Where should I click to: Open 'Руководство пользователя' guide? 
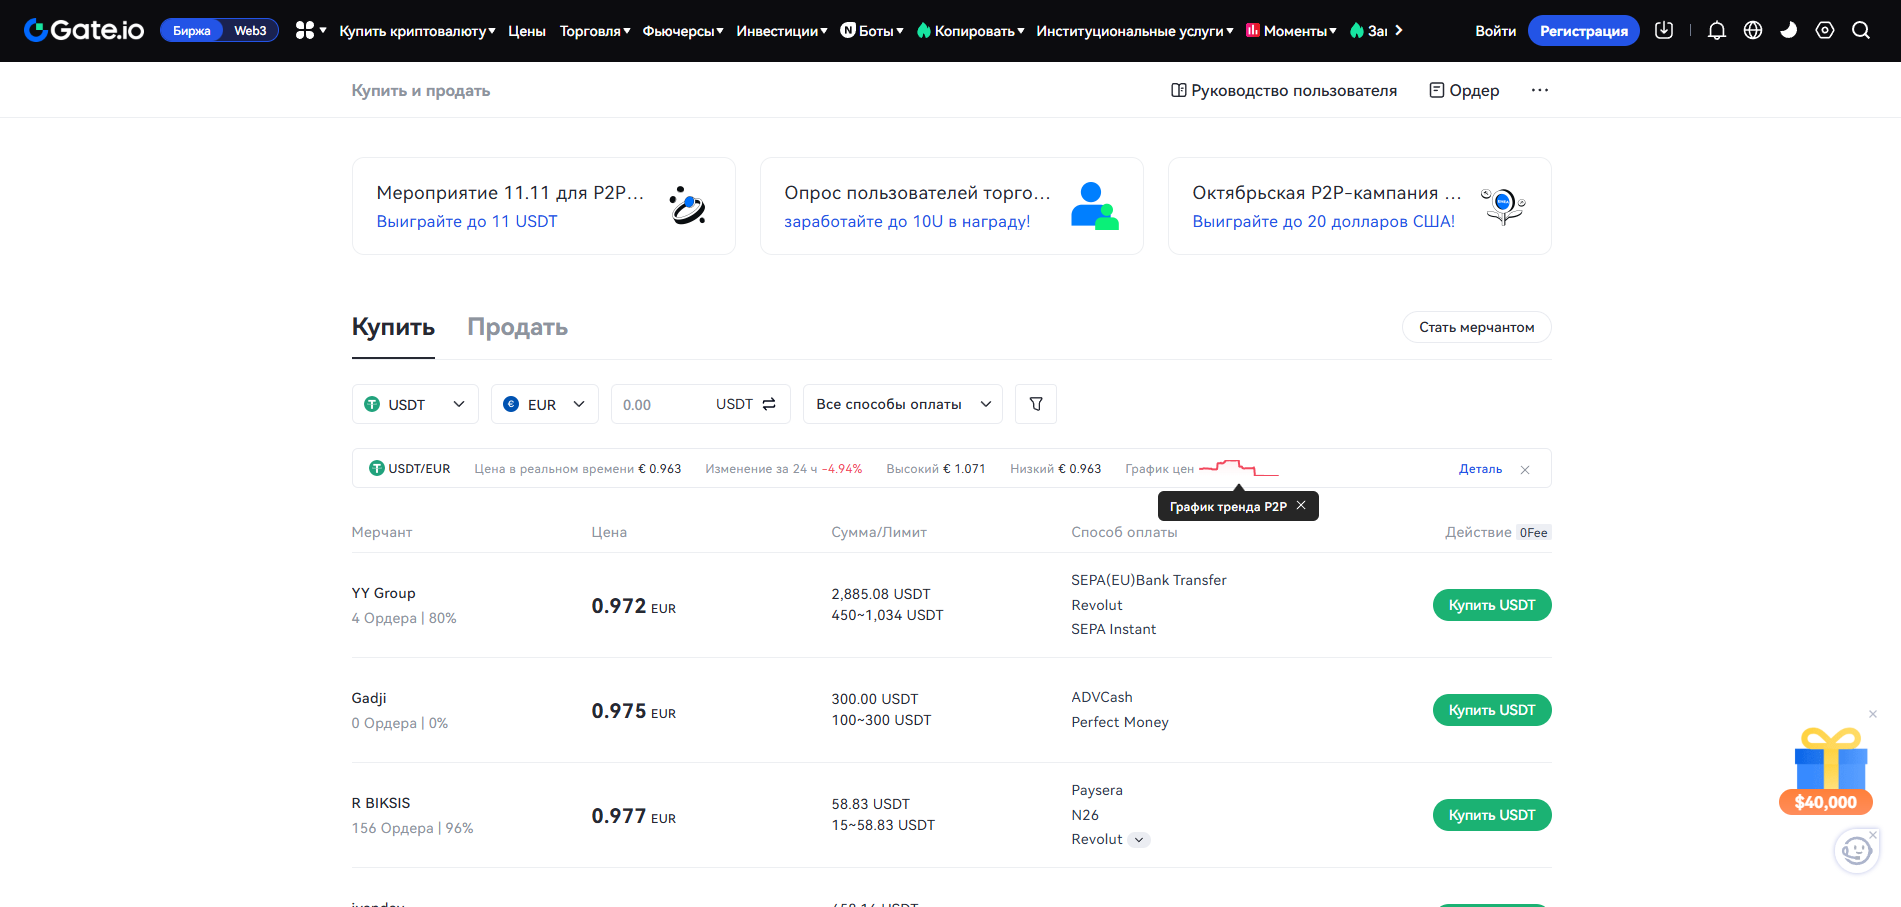point(1284,90)
